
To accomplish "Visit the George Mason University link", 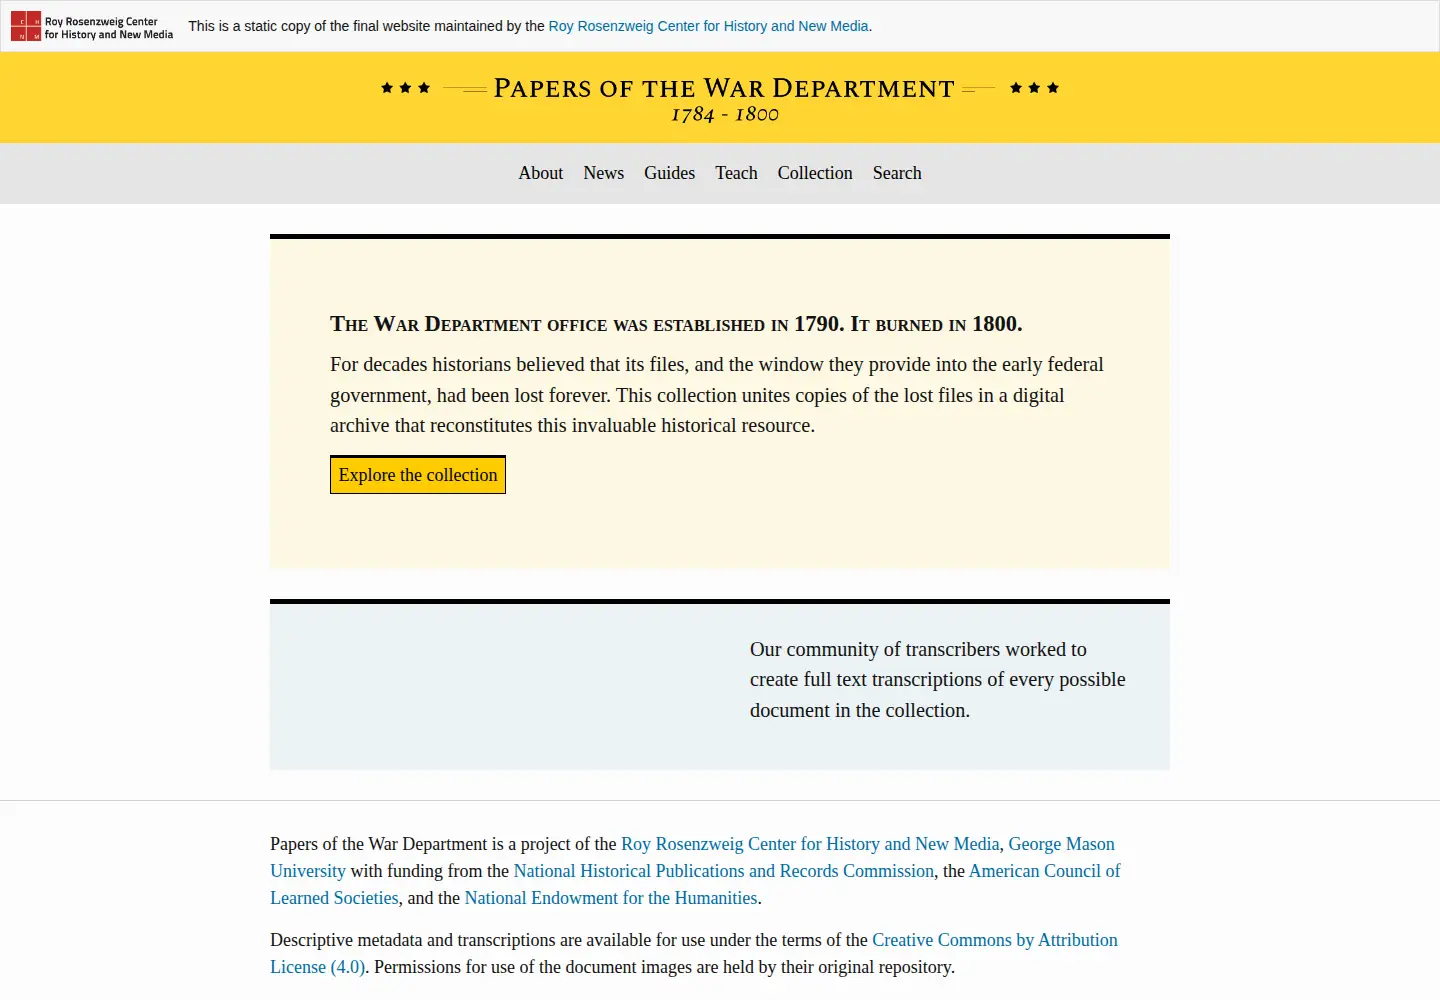I will (x=1061, y=844).
